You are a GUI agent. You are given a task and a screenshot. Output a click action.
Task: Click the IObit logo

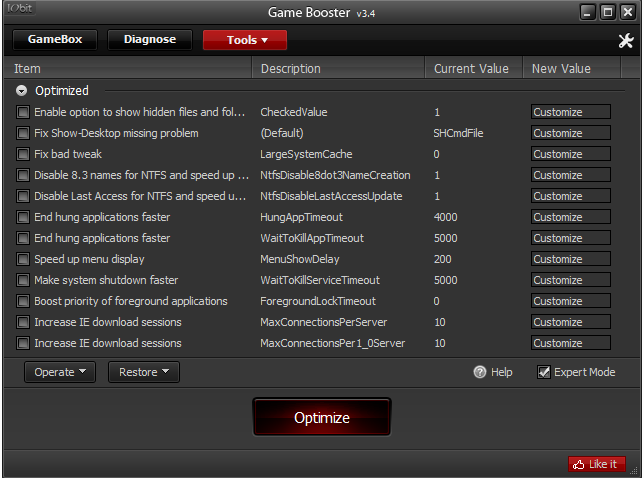(19, 8)
